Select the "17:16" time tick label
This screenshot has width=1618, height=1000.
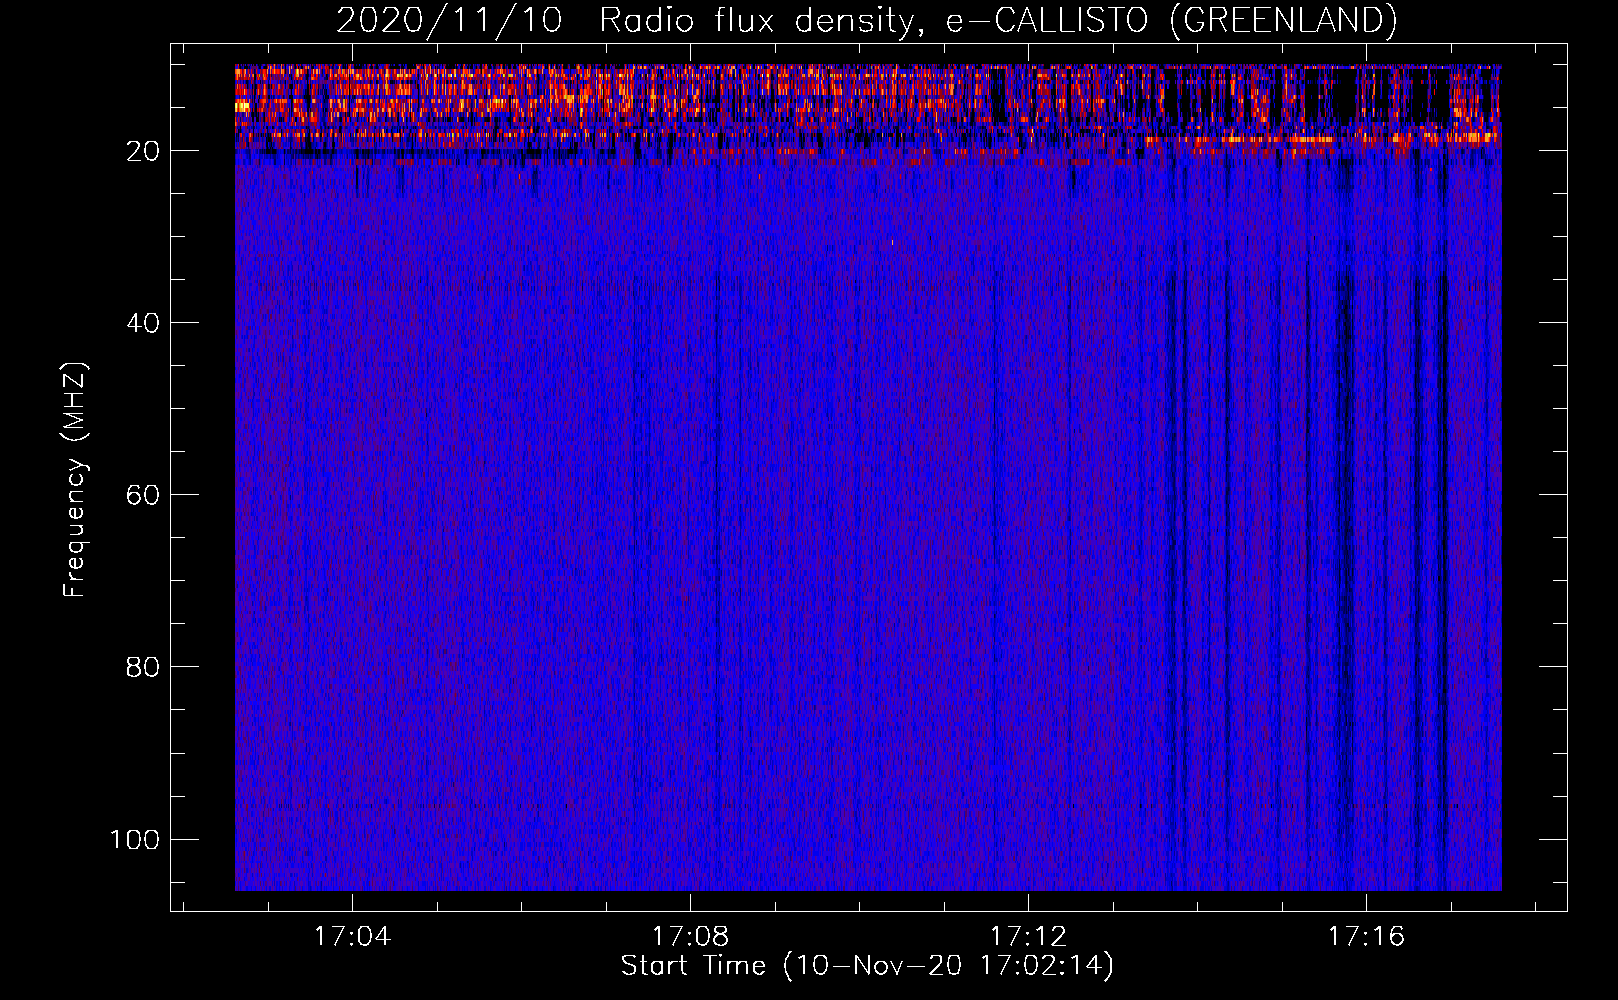tap(1366, 937)
